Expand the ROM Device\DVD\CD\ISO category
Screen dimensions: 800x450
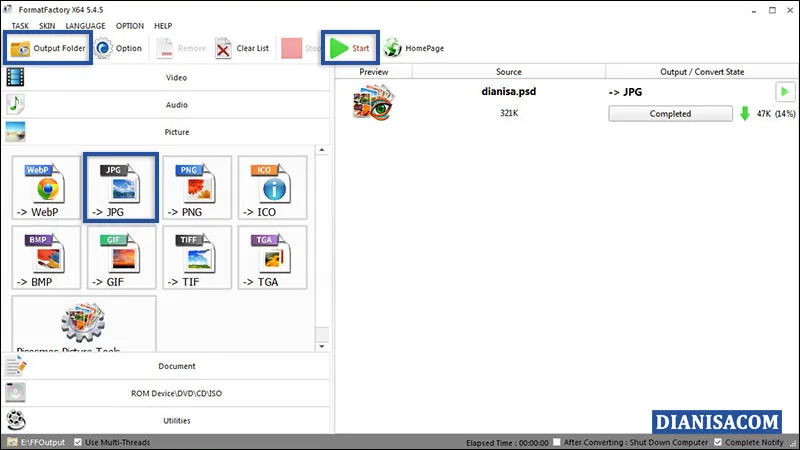click(166, 393)
